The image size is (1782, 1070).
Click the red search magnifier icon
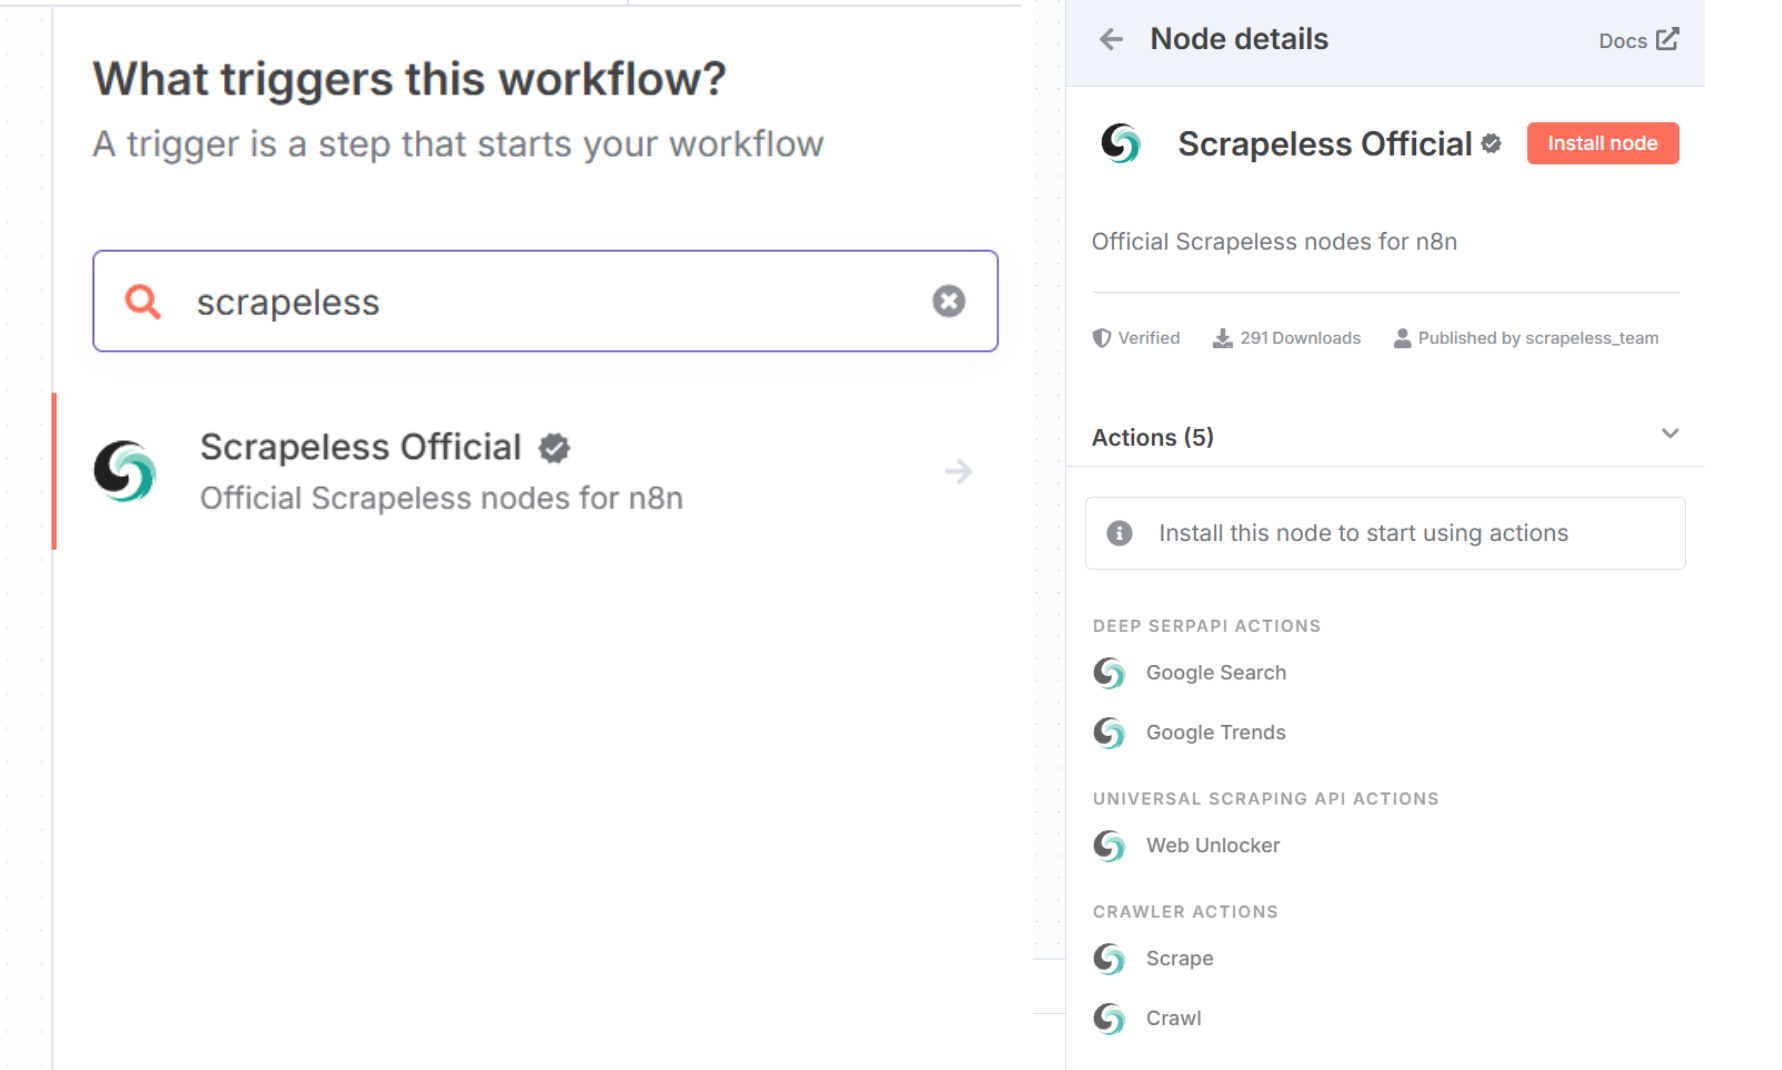click(x=143, y=301)
